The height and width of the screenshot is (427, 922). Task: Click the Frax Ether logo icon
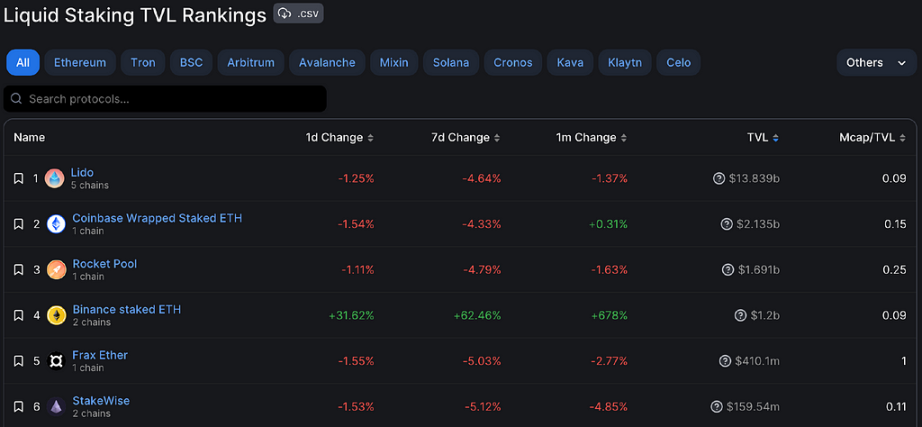[x=56, y=361]
